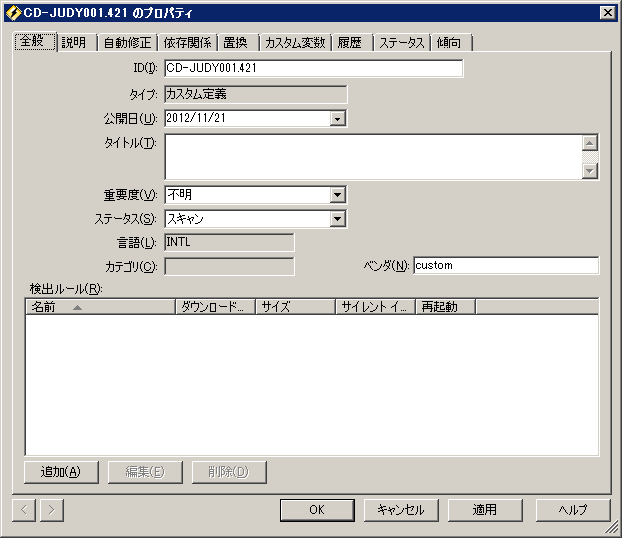Viewport: 622px width, 538px height.
Task: Show the 履歴 tab
Action: [x=350, y=43]
